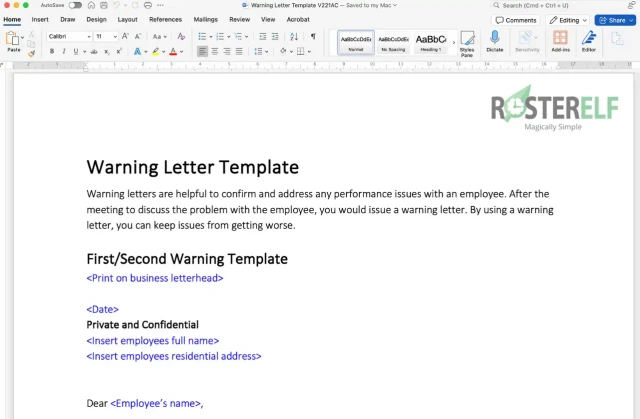
Task: Expand the styles gallery arrow
Action: pos(453,42)
